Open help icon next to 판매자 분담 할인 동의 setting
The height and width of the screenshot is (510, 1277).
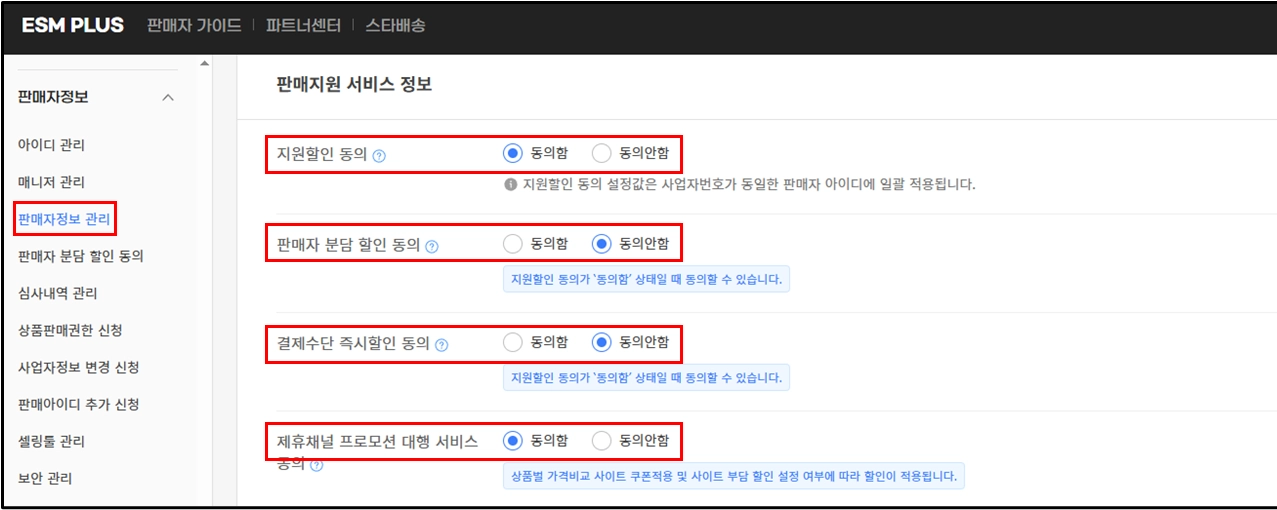click(432, 246)
